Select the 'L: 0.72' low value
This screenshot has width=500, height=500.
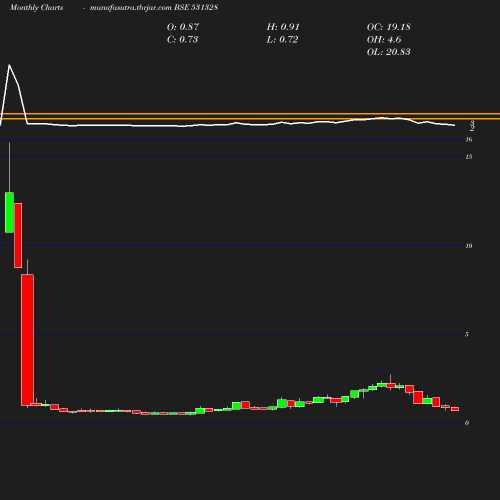point(282,40)
